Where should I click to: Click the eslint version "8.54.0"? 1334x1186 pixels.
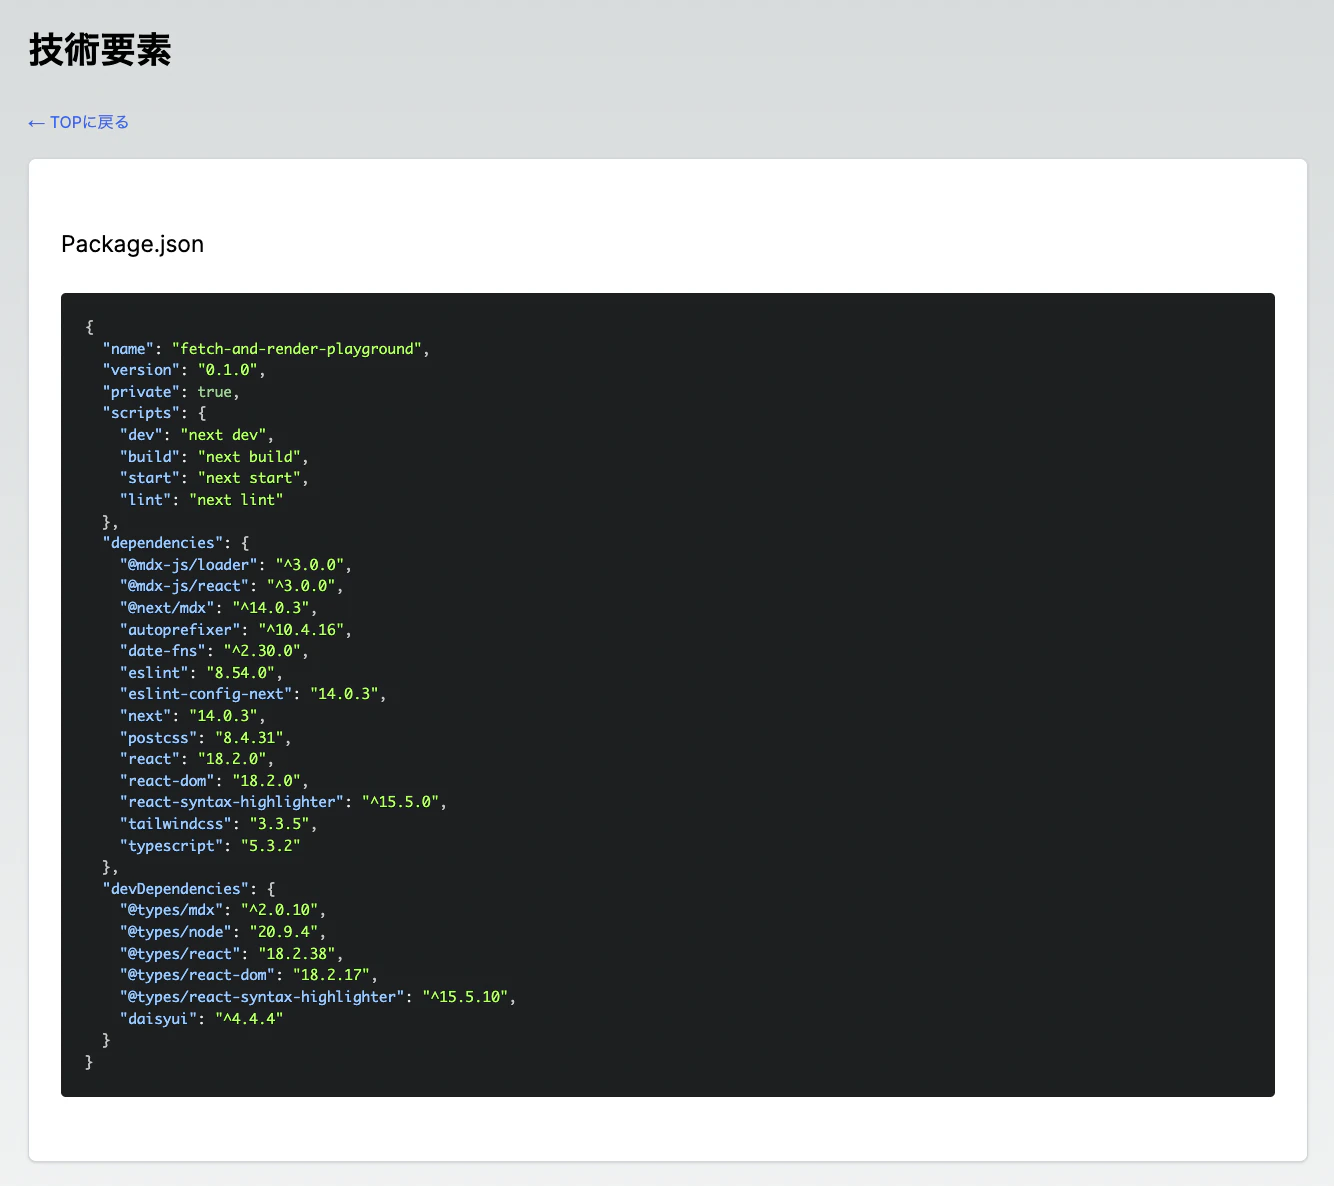(240, 673)
